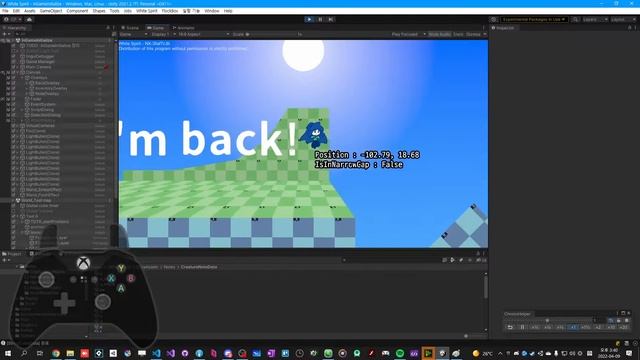
Task: Open the Component menu
Action: coord(77,11)
